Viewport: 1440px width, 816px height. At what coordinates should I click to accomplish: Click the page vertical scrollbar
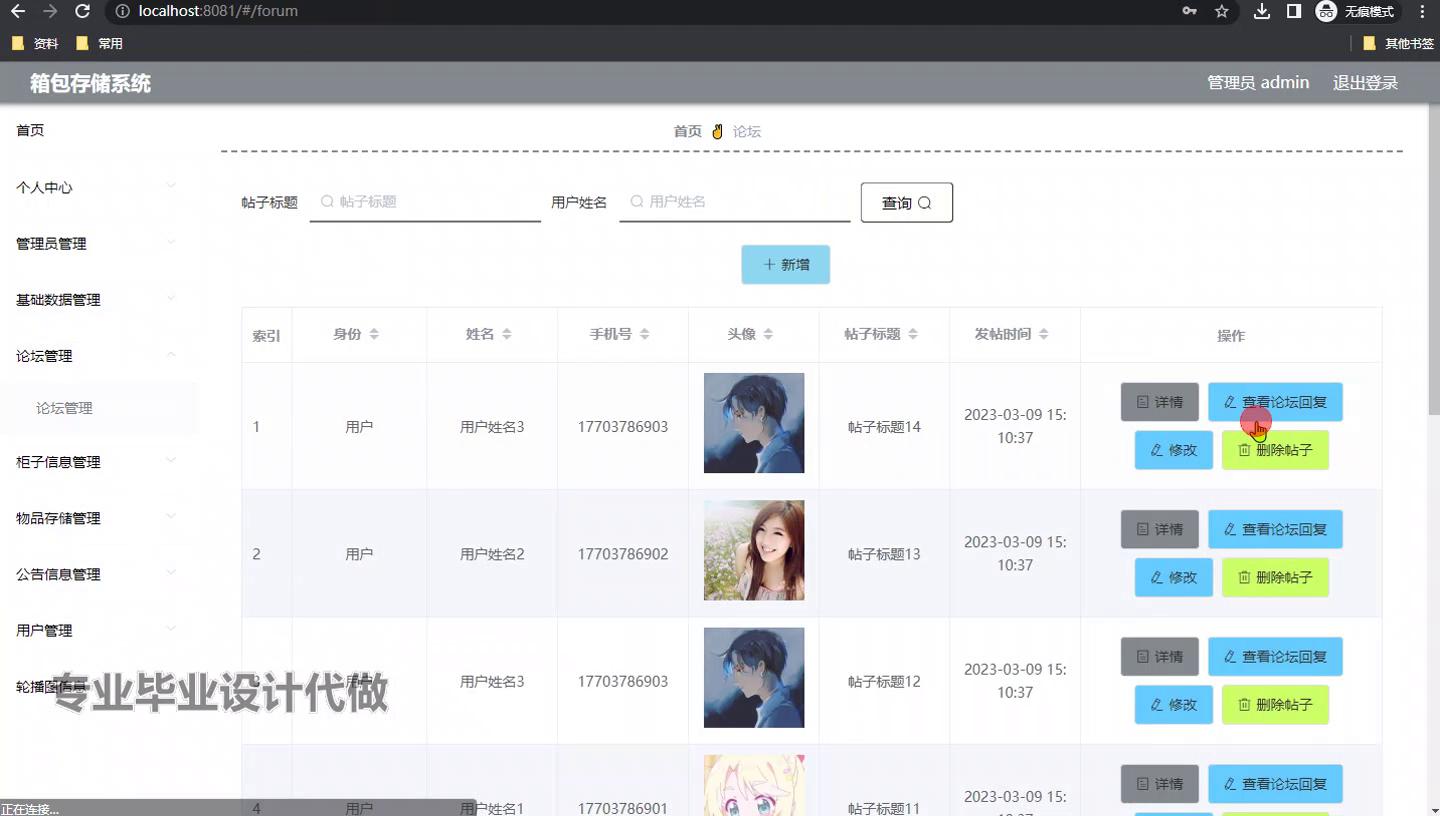[1434, 260]
